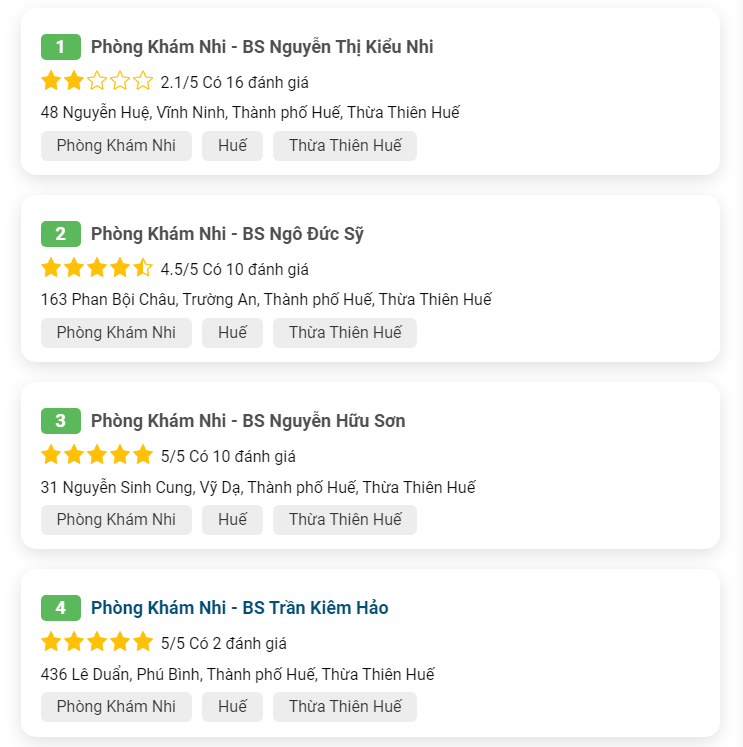This screenshot has width=743, height=747.
Task: Click star rating of BS Nguyễn Thị Kiều Nhi
Action: [x=97, y=81]
